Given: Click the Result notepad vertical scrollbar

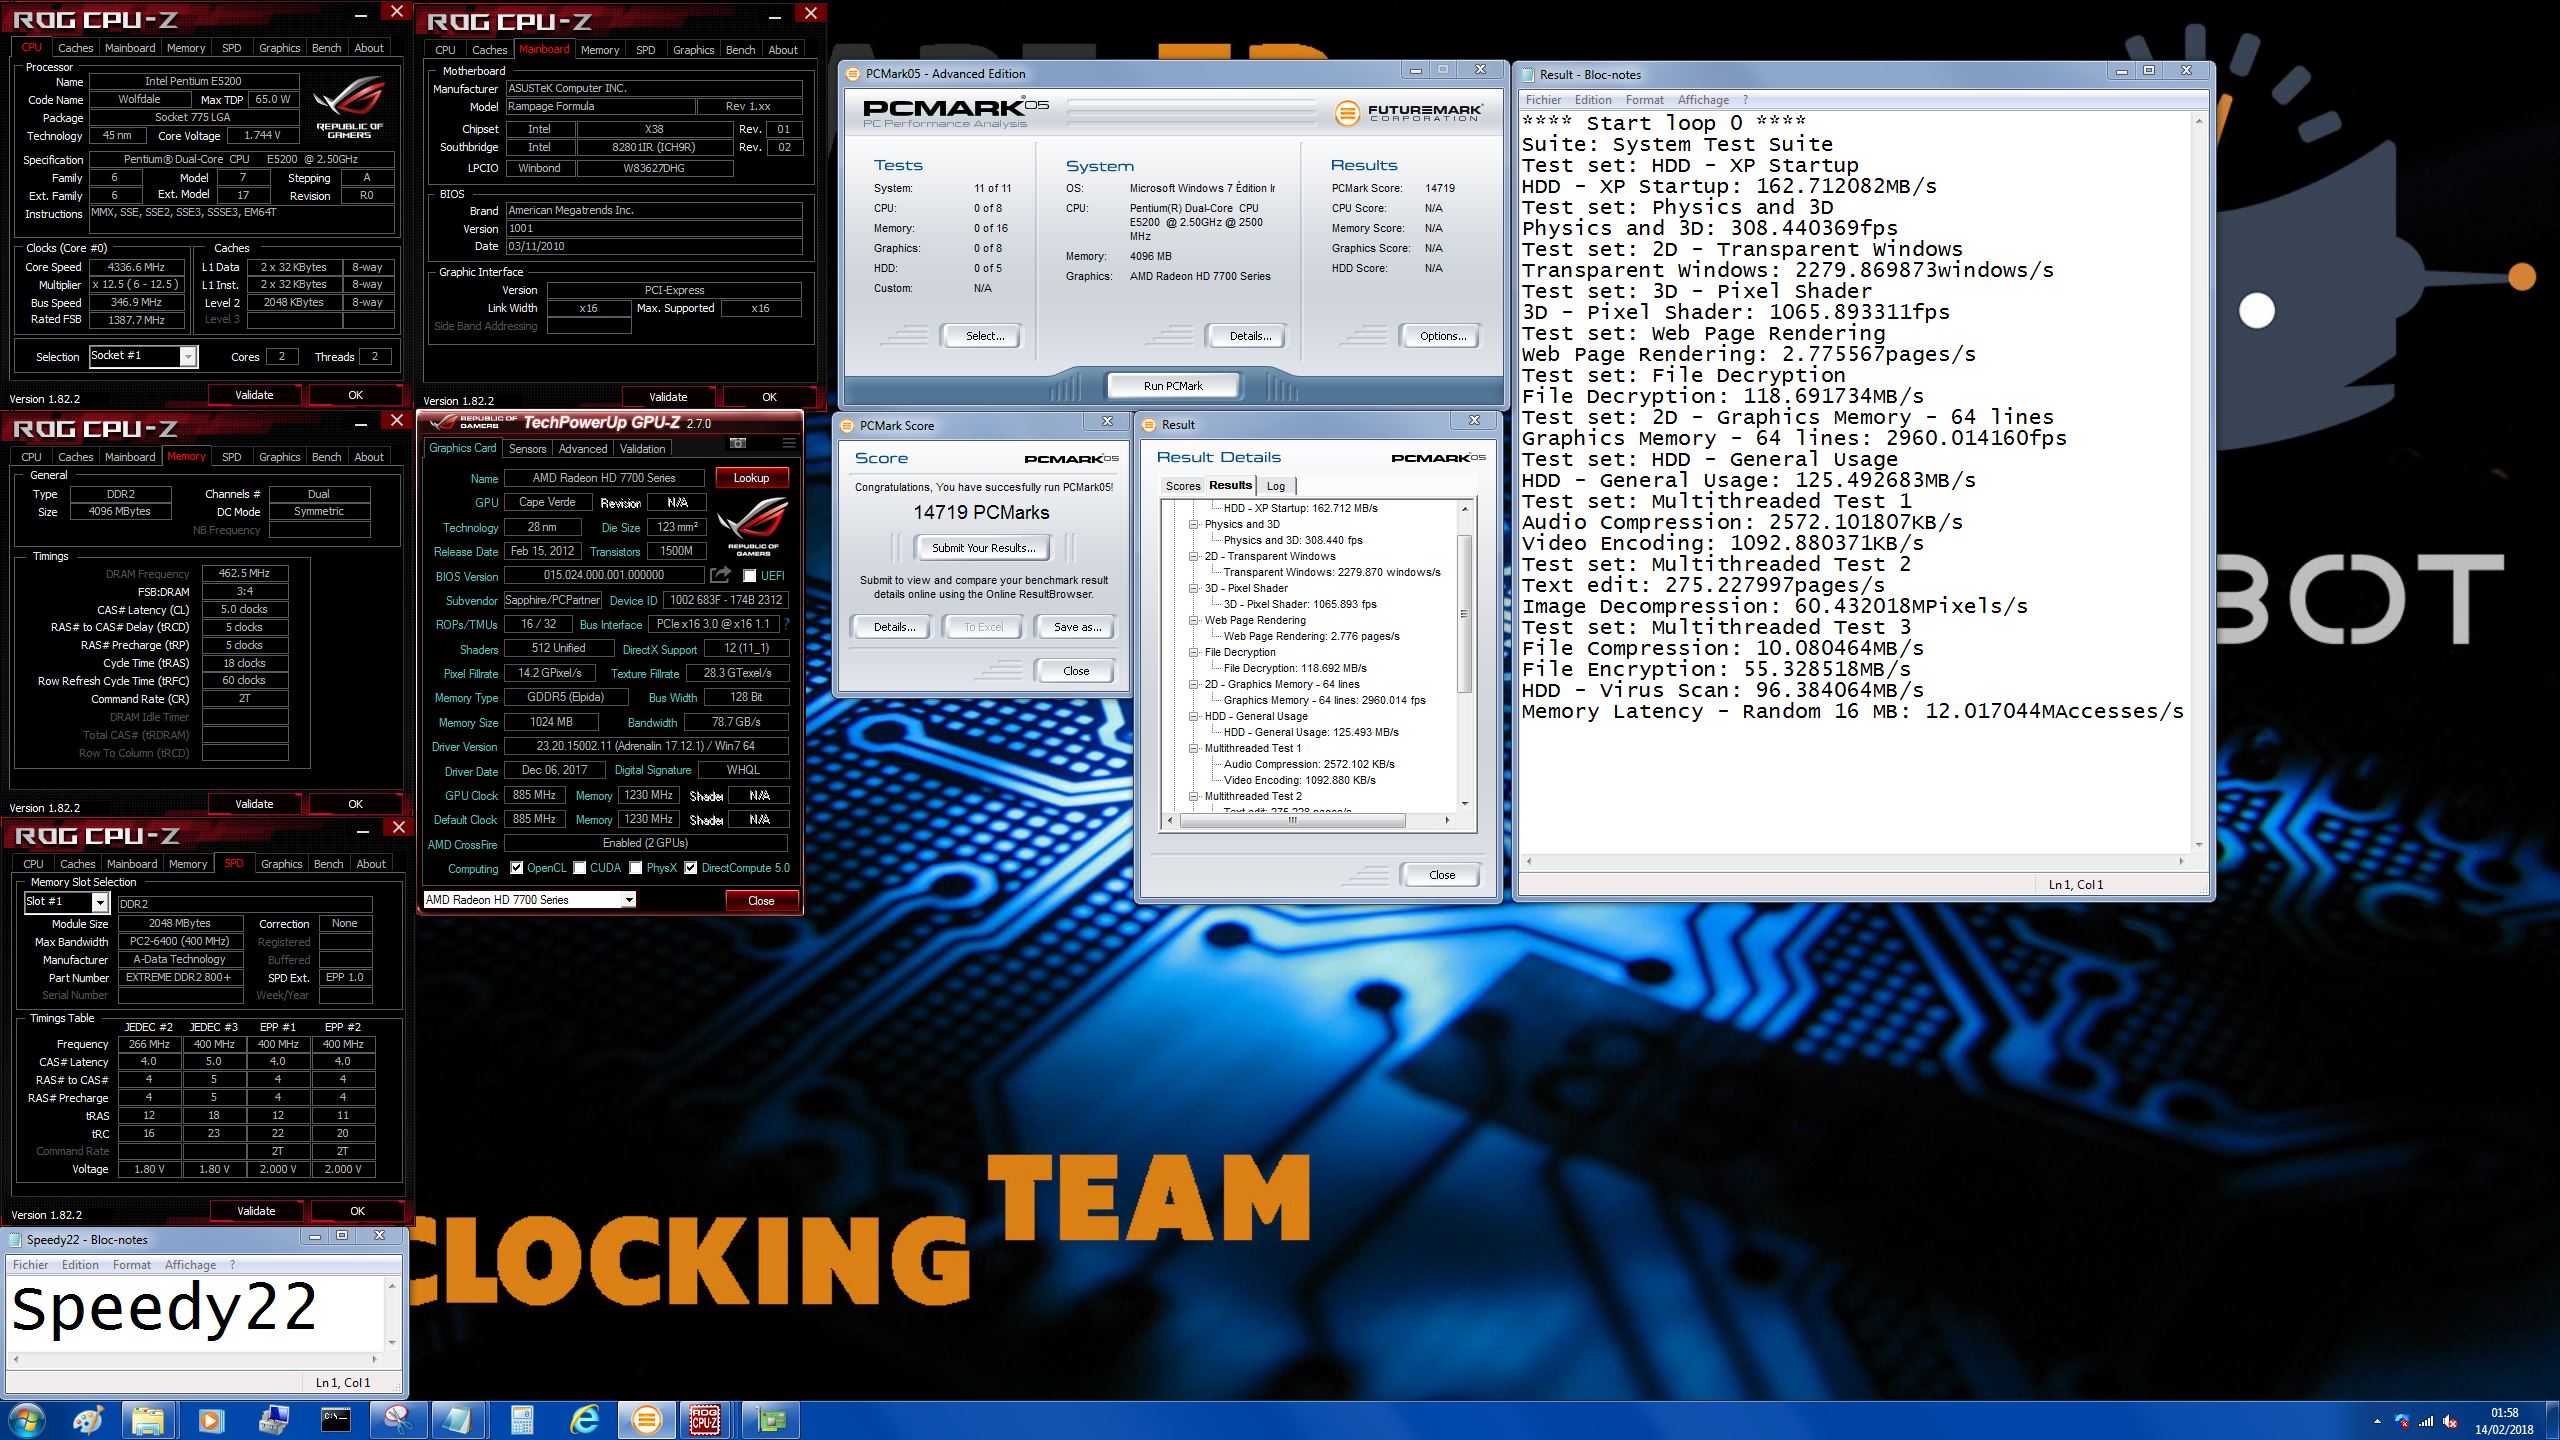Looking at the screenshot, I should tap(2198, 483).
